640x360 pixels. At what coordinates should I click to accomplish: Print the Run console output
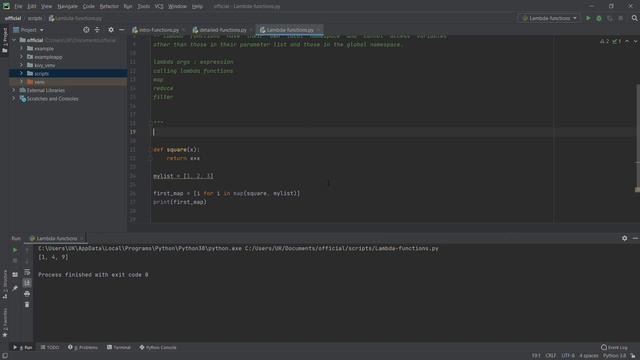point(27,293)
